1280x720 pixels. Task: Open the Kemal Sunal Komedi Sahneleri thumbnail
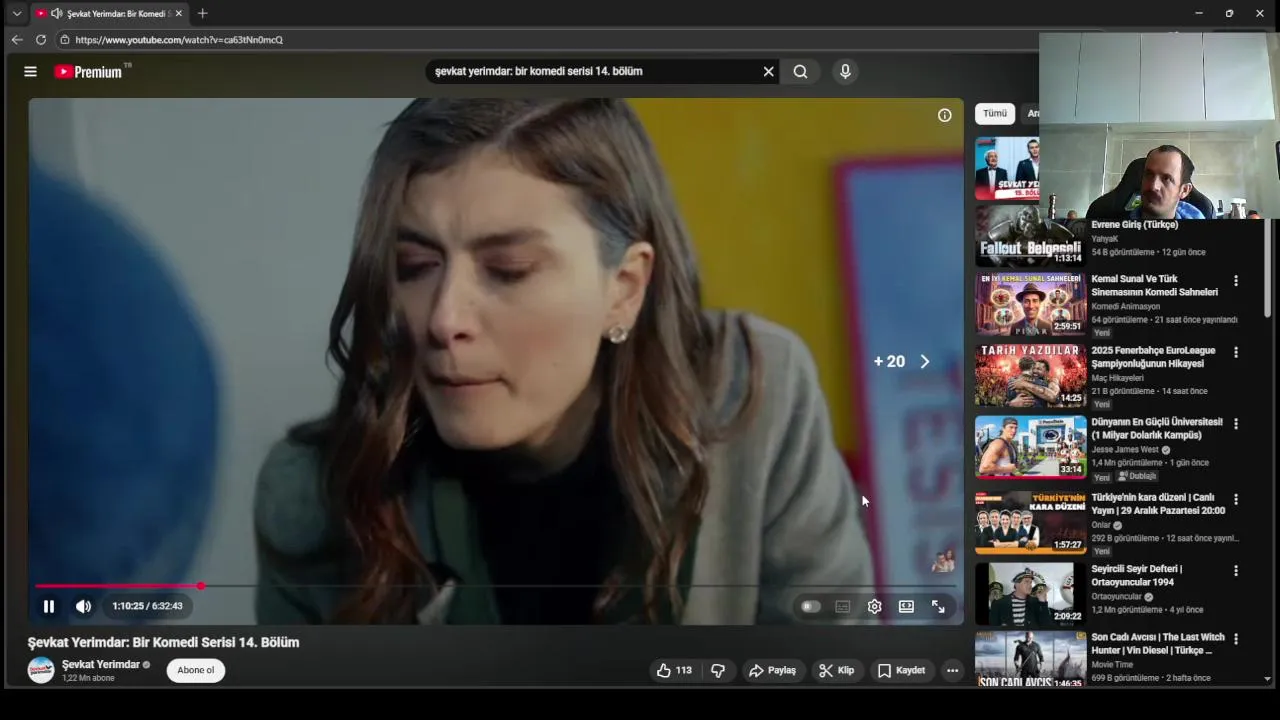click(1030, 304)
